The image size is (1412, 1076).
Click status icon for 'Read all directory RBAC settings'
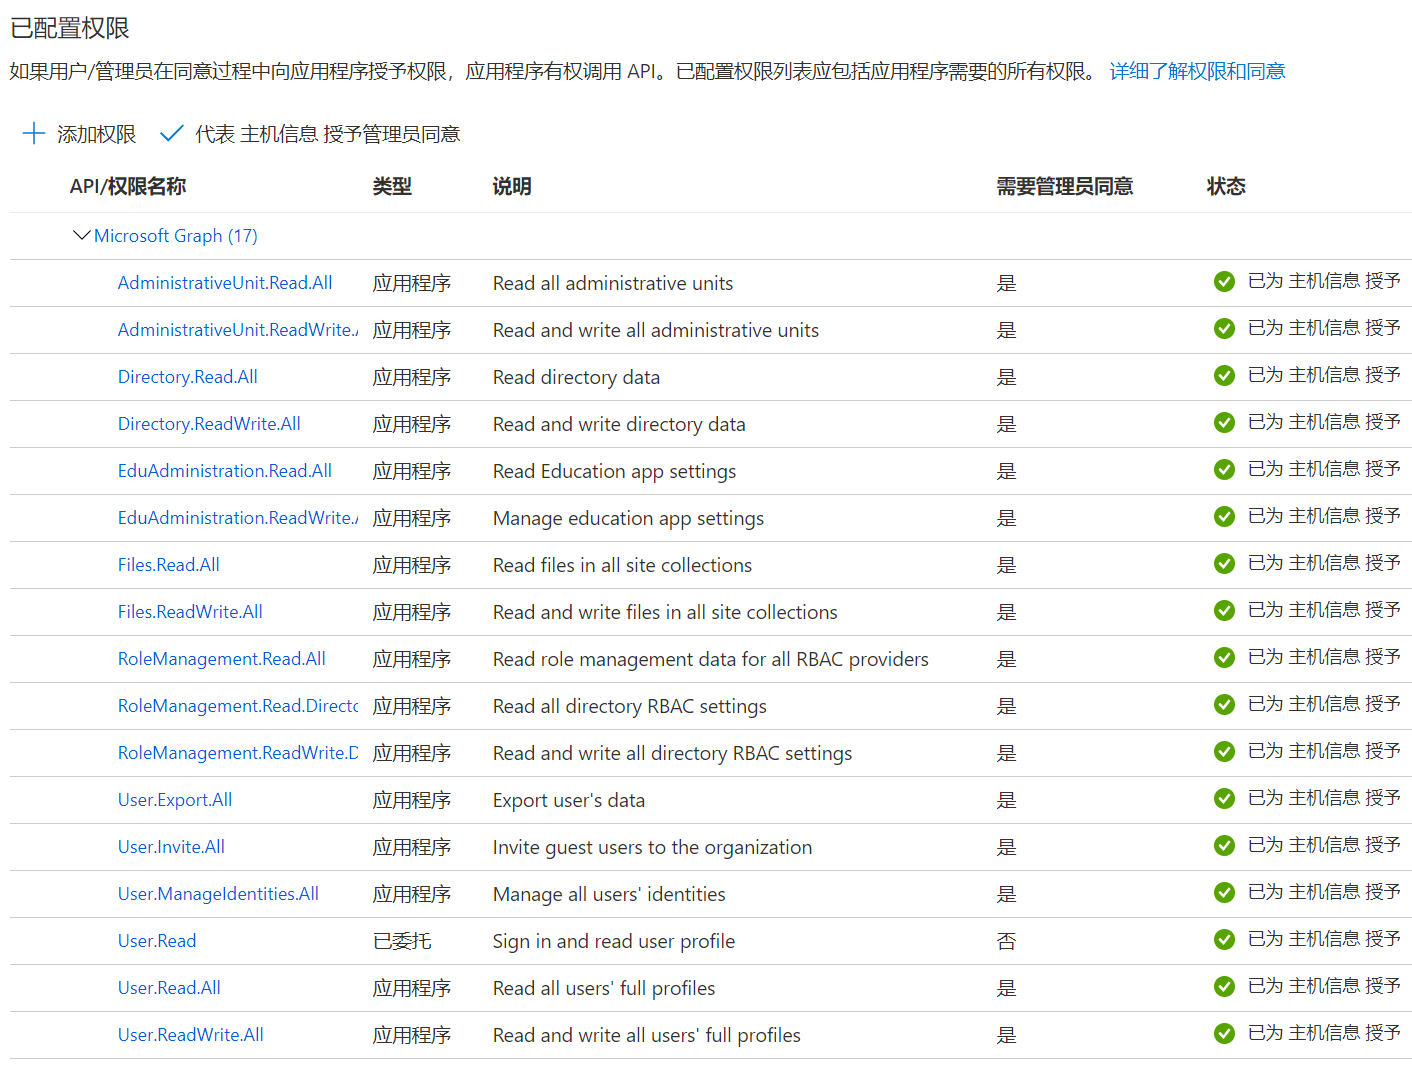pyautogui.click(x=1224, y=705)
